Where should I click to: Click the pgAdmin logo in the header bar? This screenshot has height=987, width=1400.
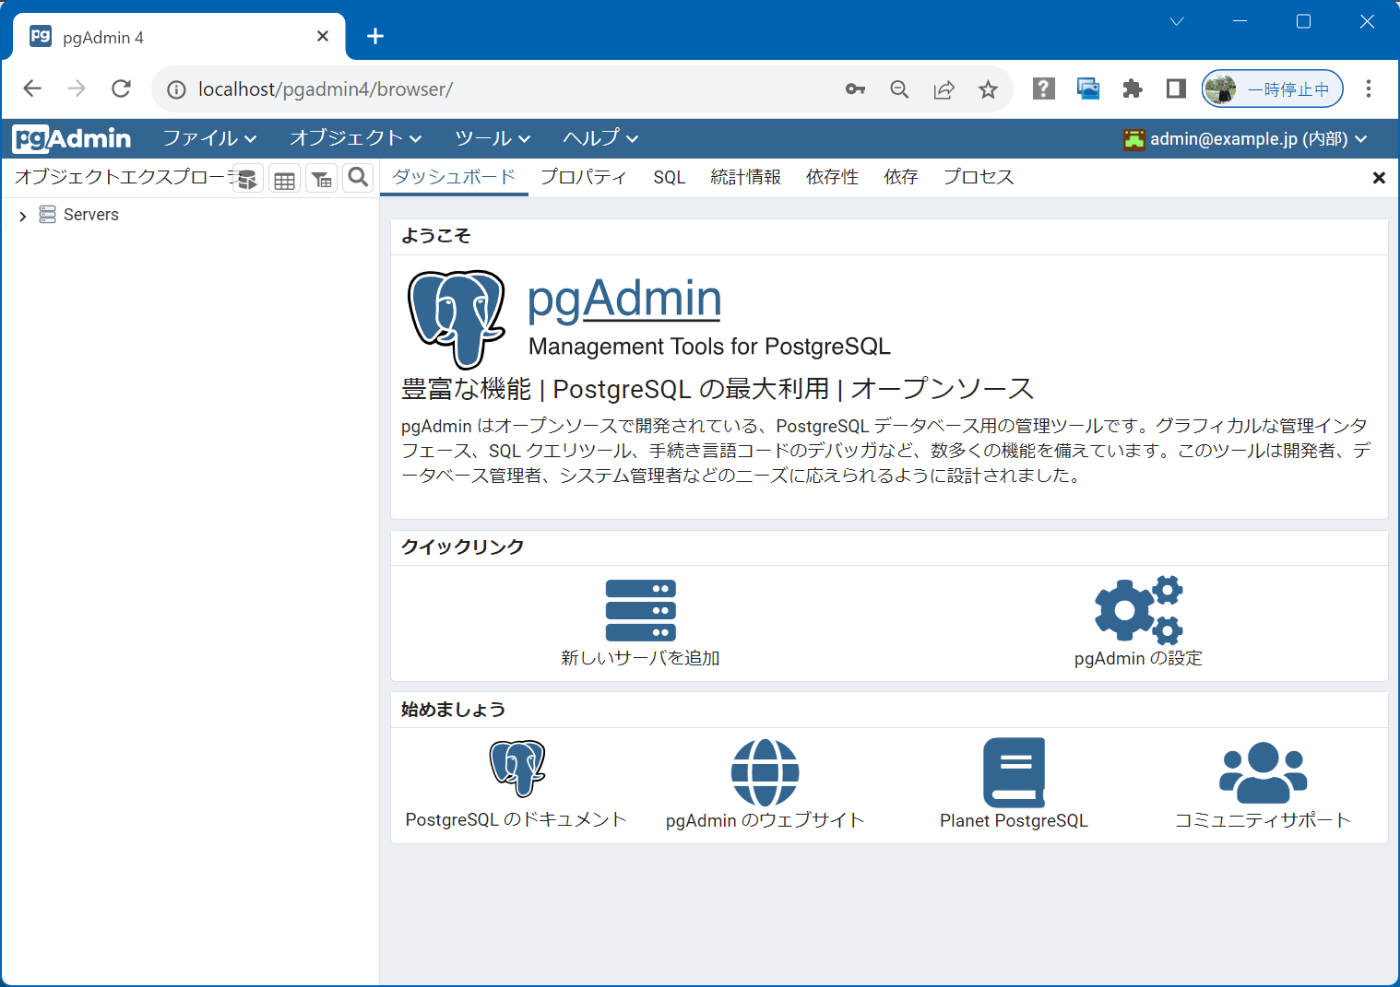[x=72, y=138]
